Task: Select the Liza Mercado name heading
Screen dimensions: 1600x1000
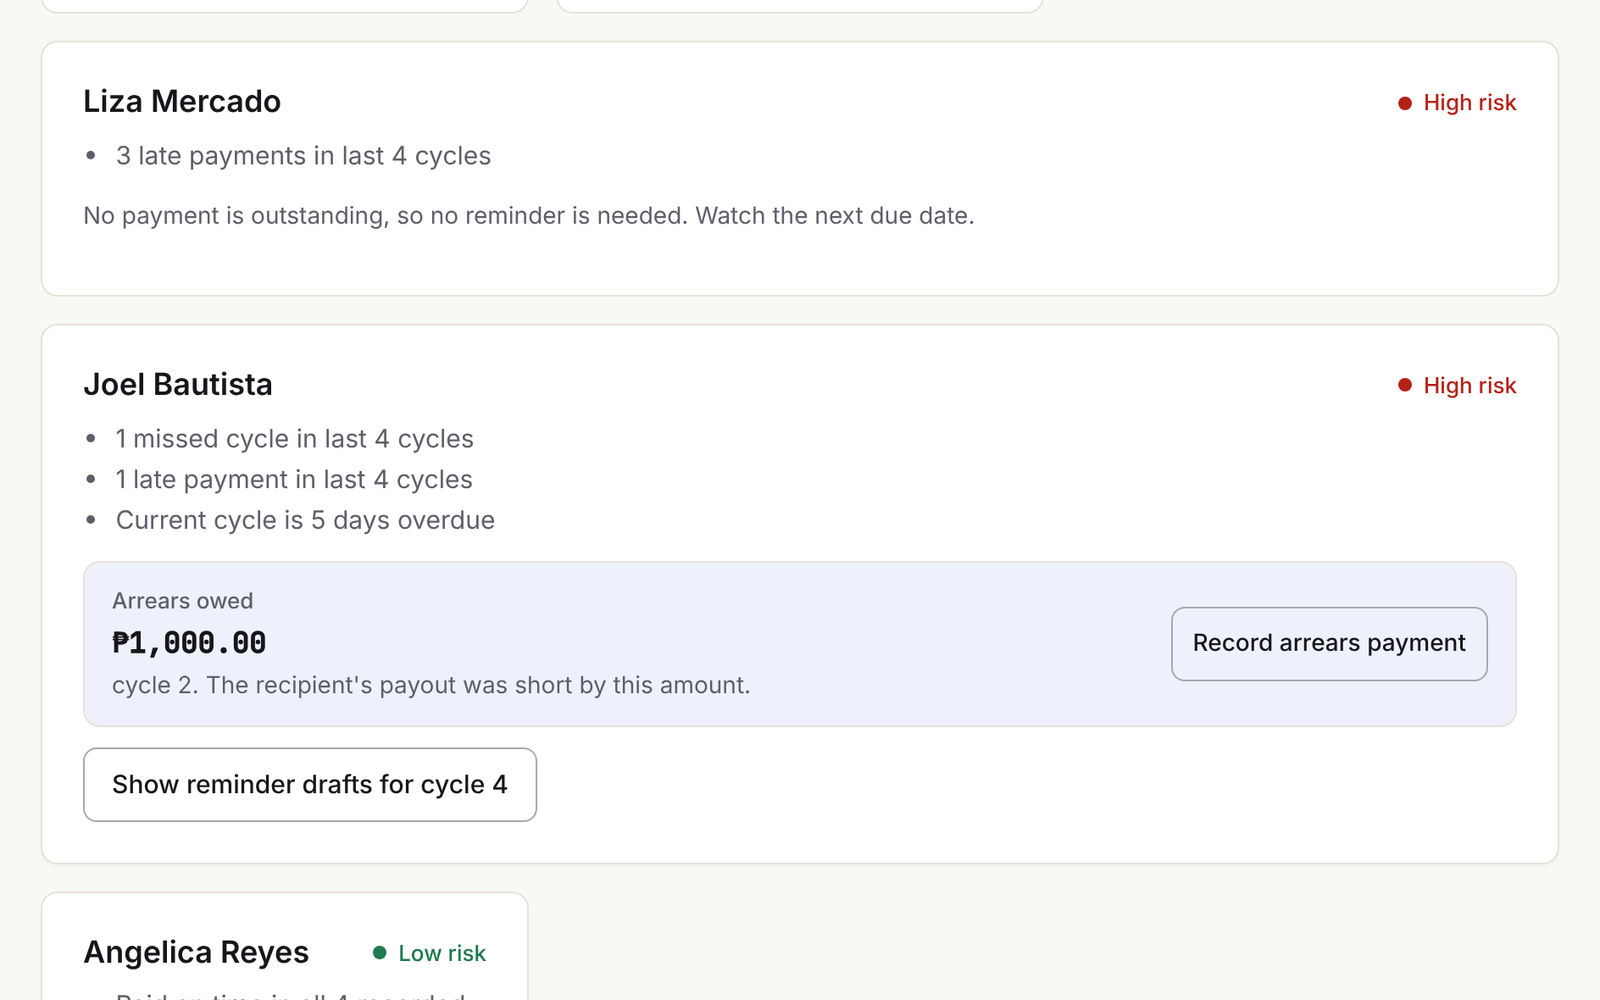Action: point(182,102)
